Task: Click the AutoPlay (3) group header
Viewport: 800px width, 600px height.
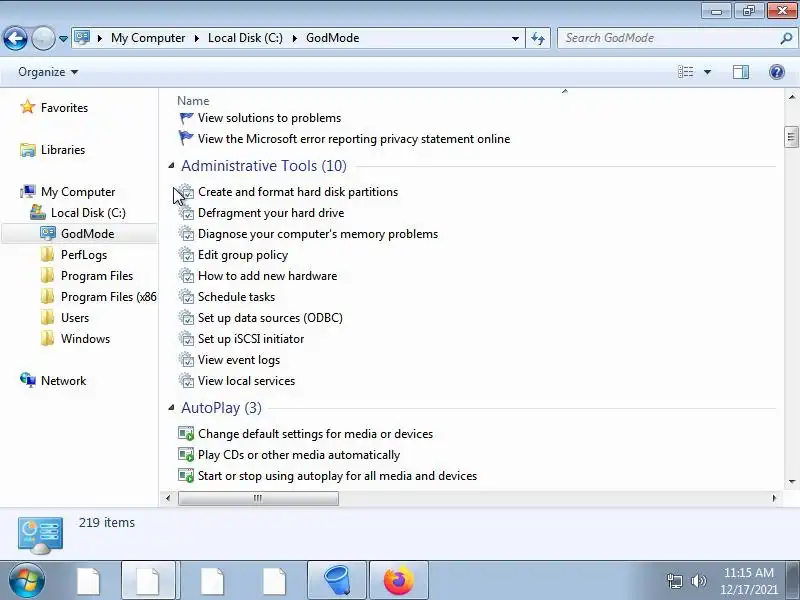Action: [x=221, y=407]
